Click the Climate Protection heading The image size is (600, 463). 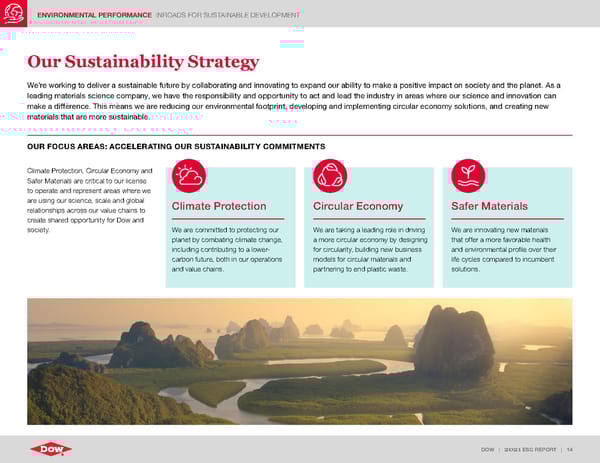pos(218,207)
